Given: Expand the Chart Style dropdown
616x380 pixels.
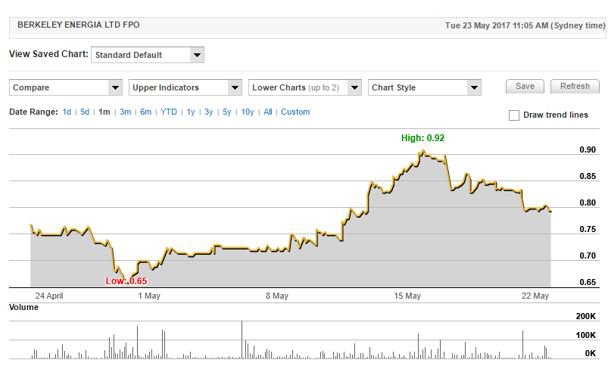Looking at the screenshot, I should coord(425,87).
